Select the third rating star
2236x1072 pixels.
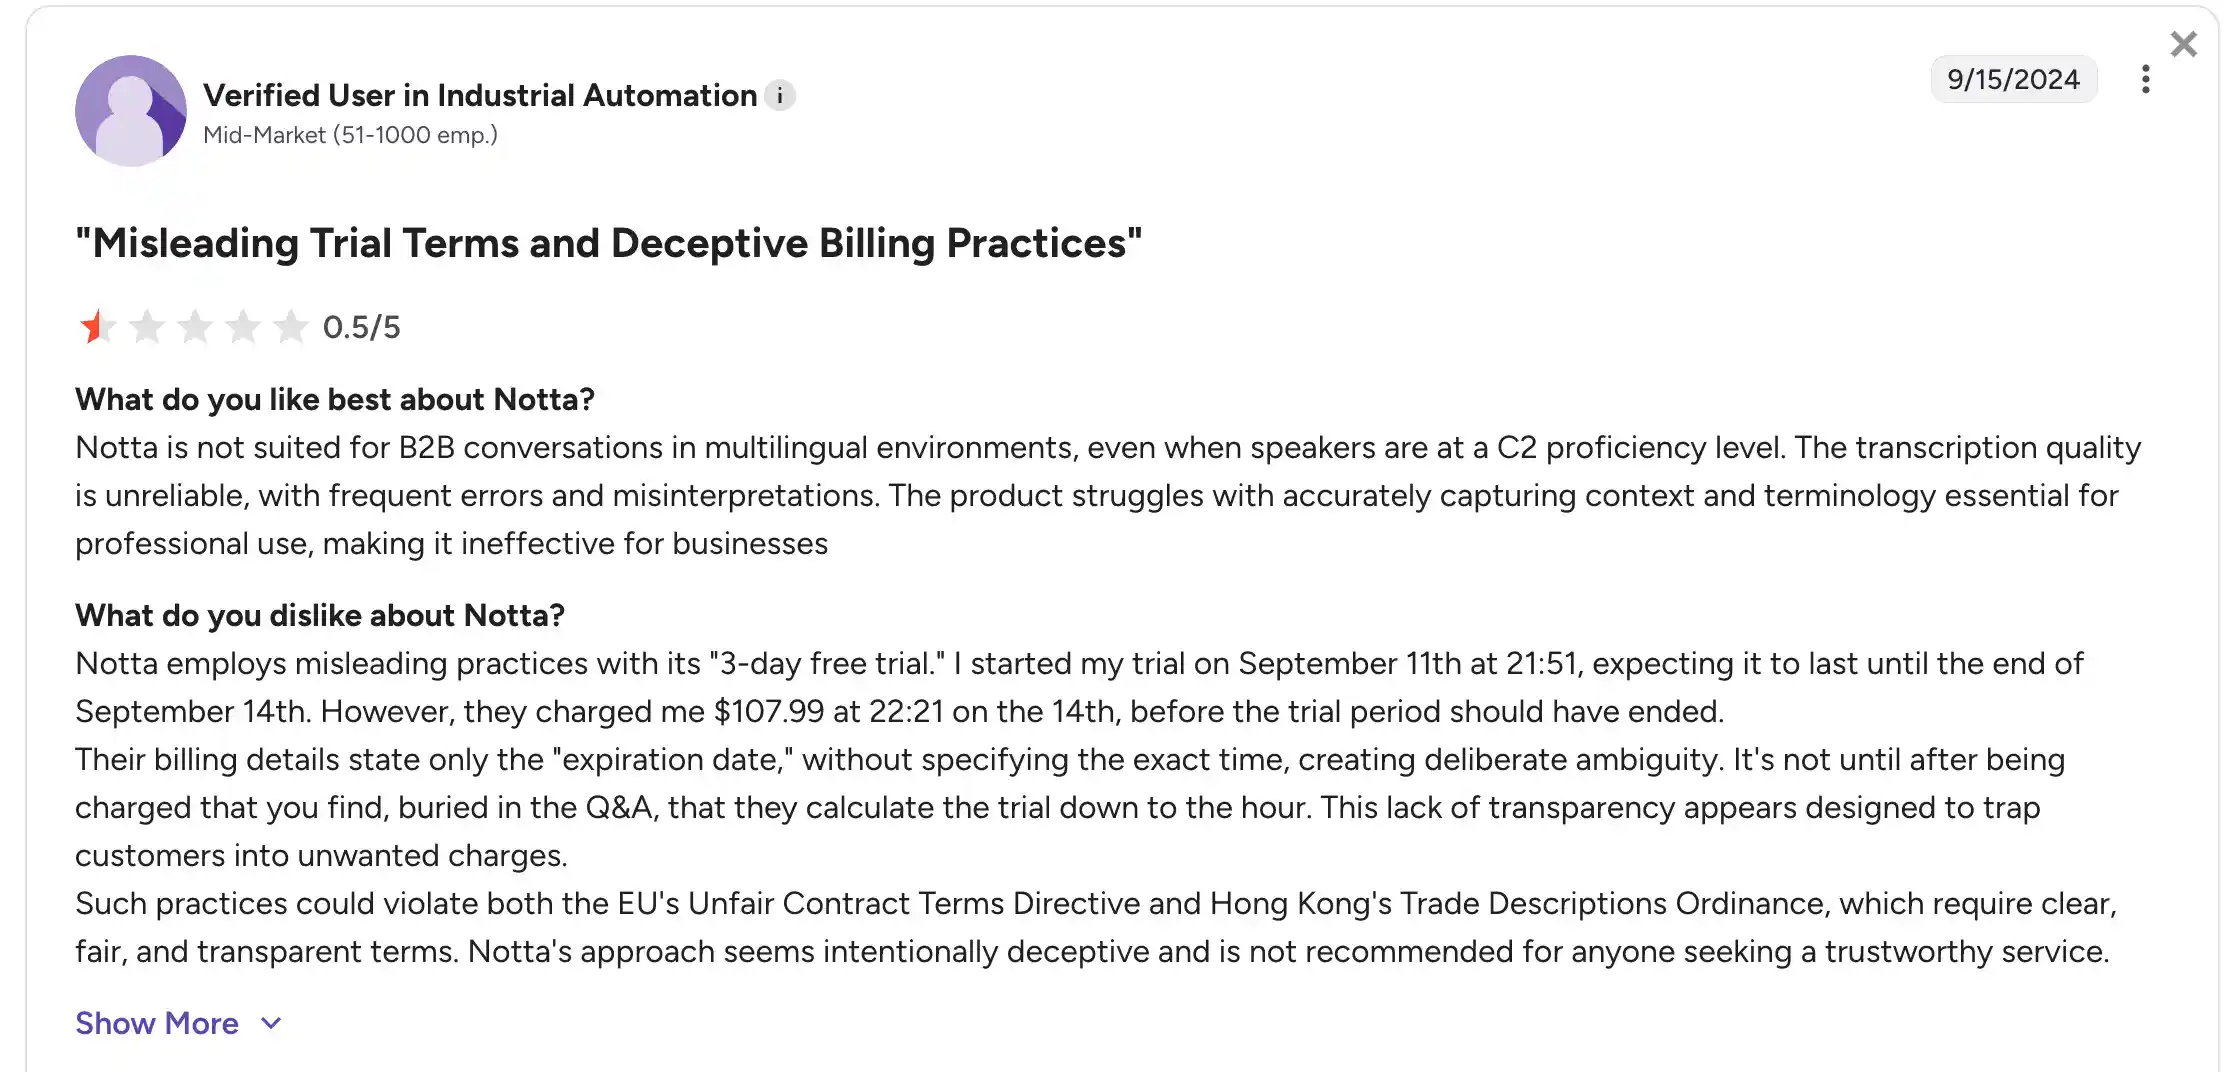click(x=195, y=326)
